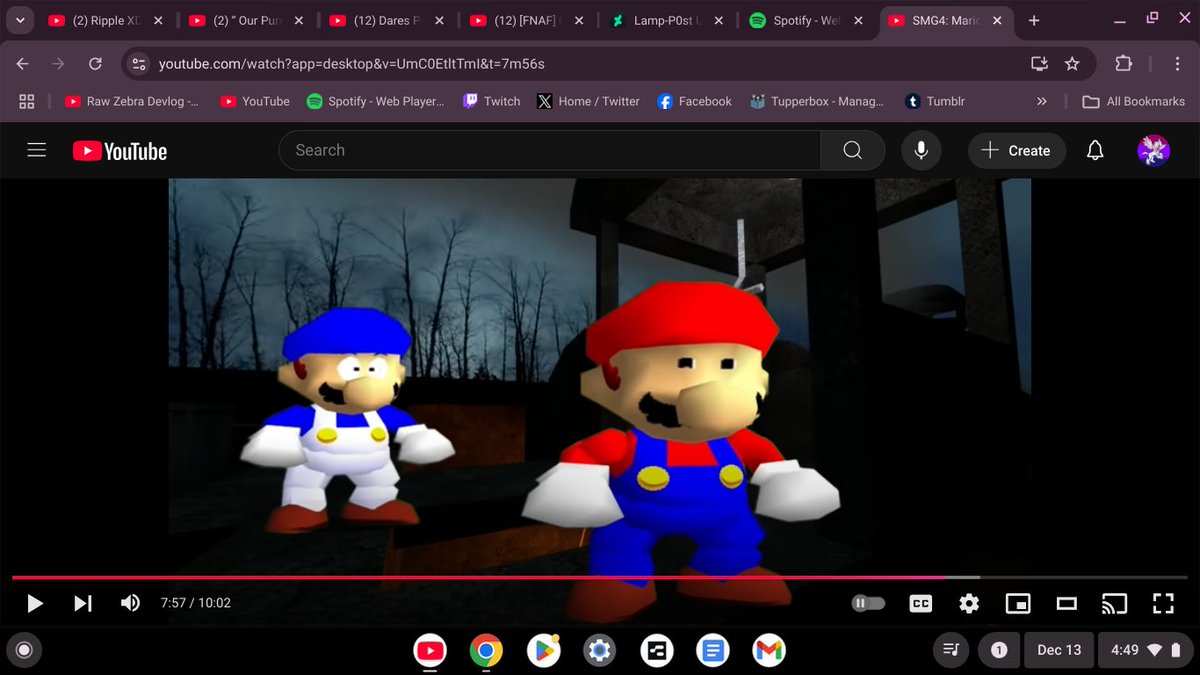Select the URL in the address bar

pos(352,63)
